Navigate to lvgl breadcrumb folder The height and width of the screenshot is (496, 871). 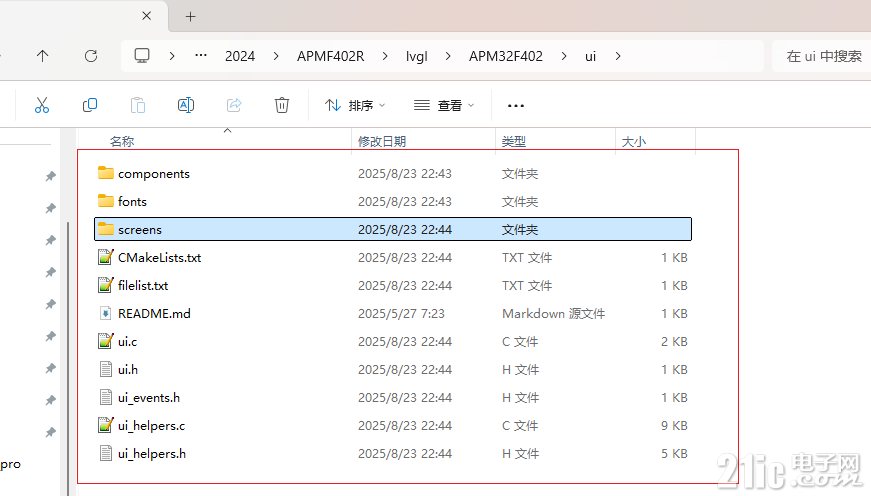tap(417, 57)
